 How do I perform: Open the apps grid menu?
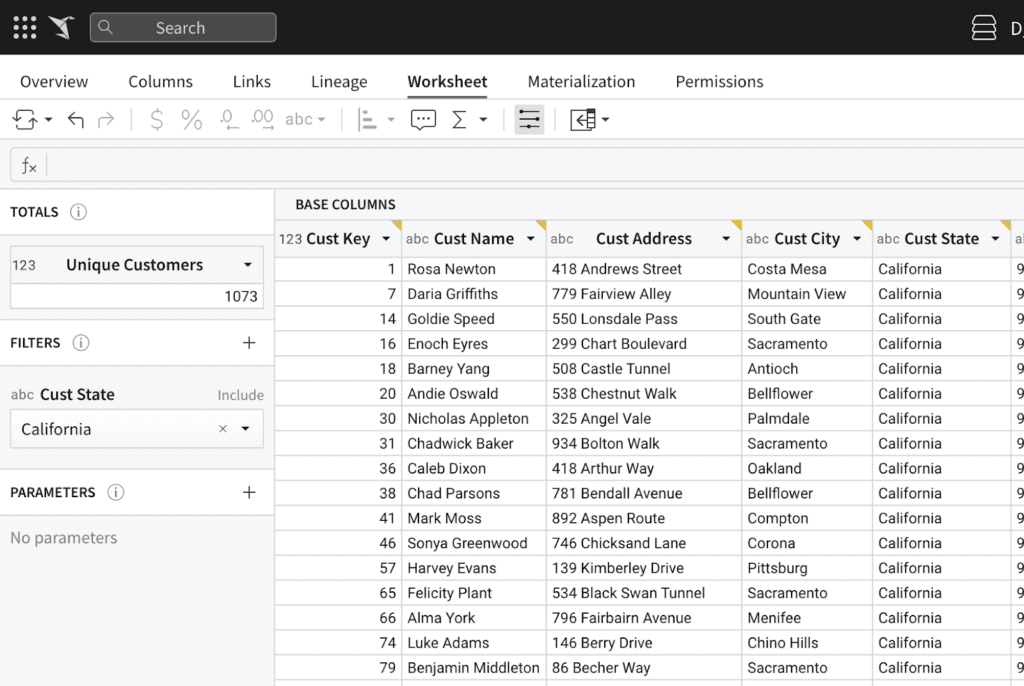click(x=25, y=27)
